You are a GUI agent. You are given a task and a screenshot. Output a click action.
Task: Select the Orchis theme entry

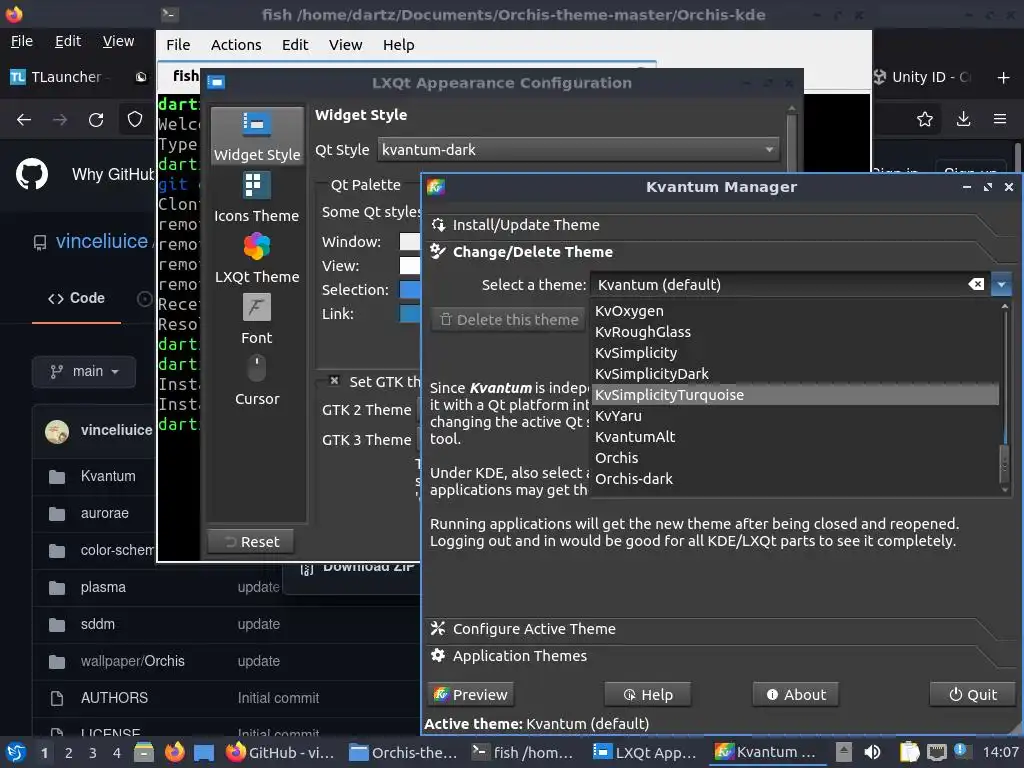[x=795, y=457]
